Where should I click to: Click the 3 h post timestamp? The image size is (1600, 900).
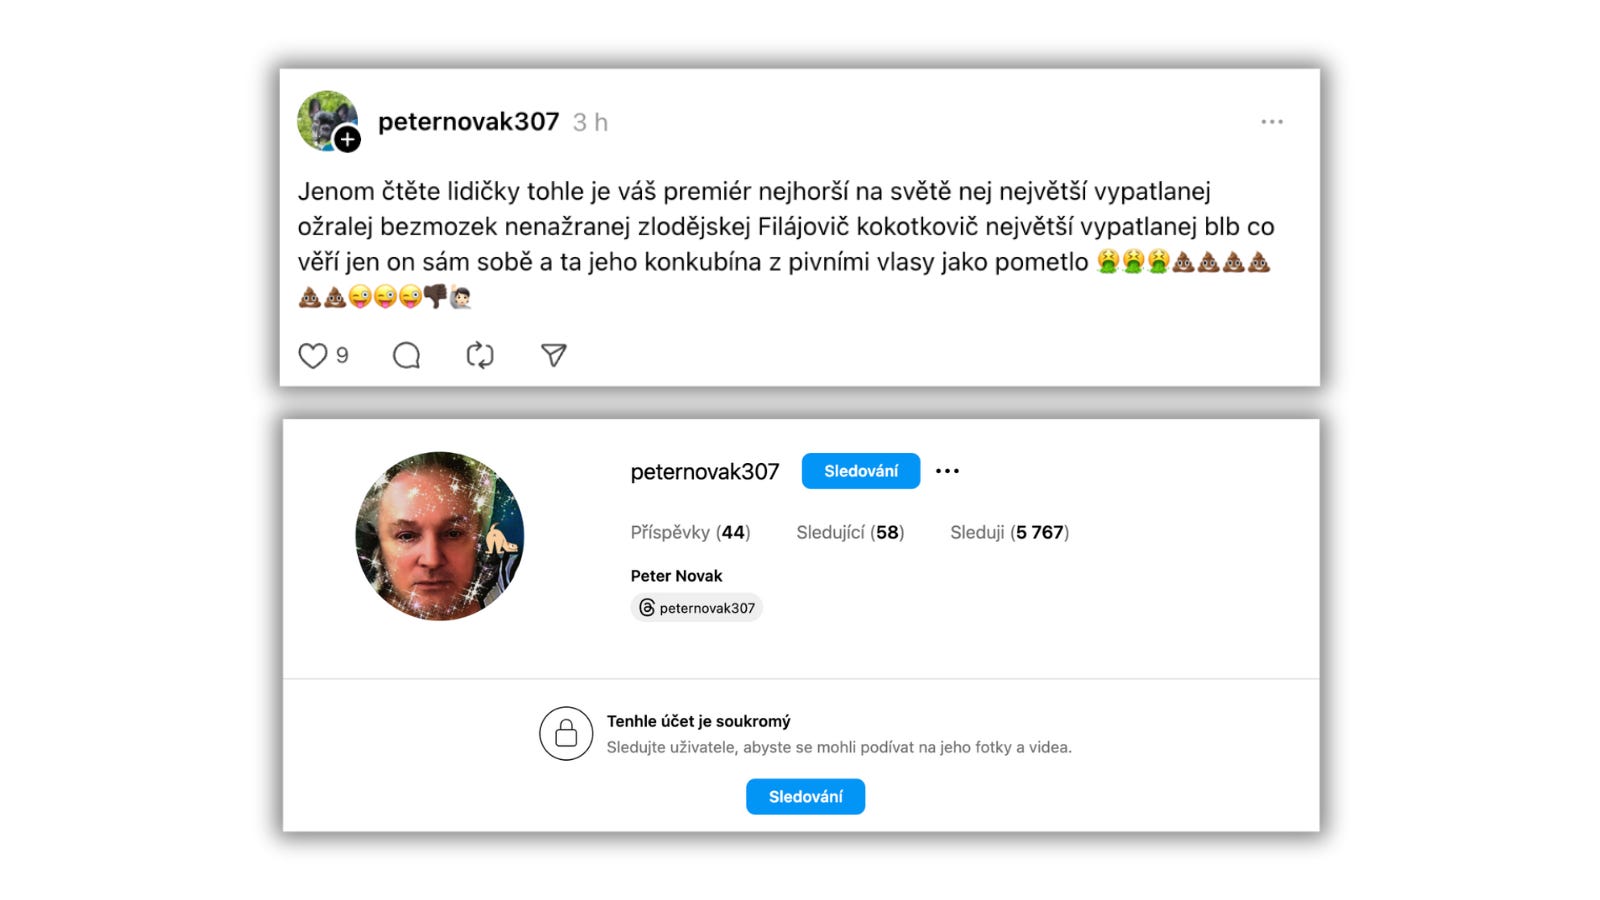(x=590, y=122)
